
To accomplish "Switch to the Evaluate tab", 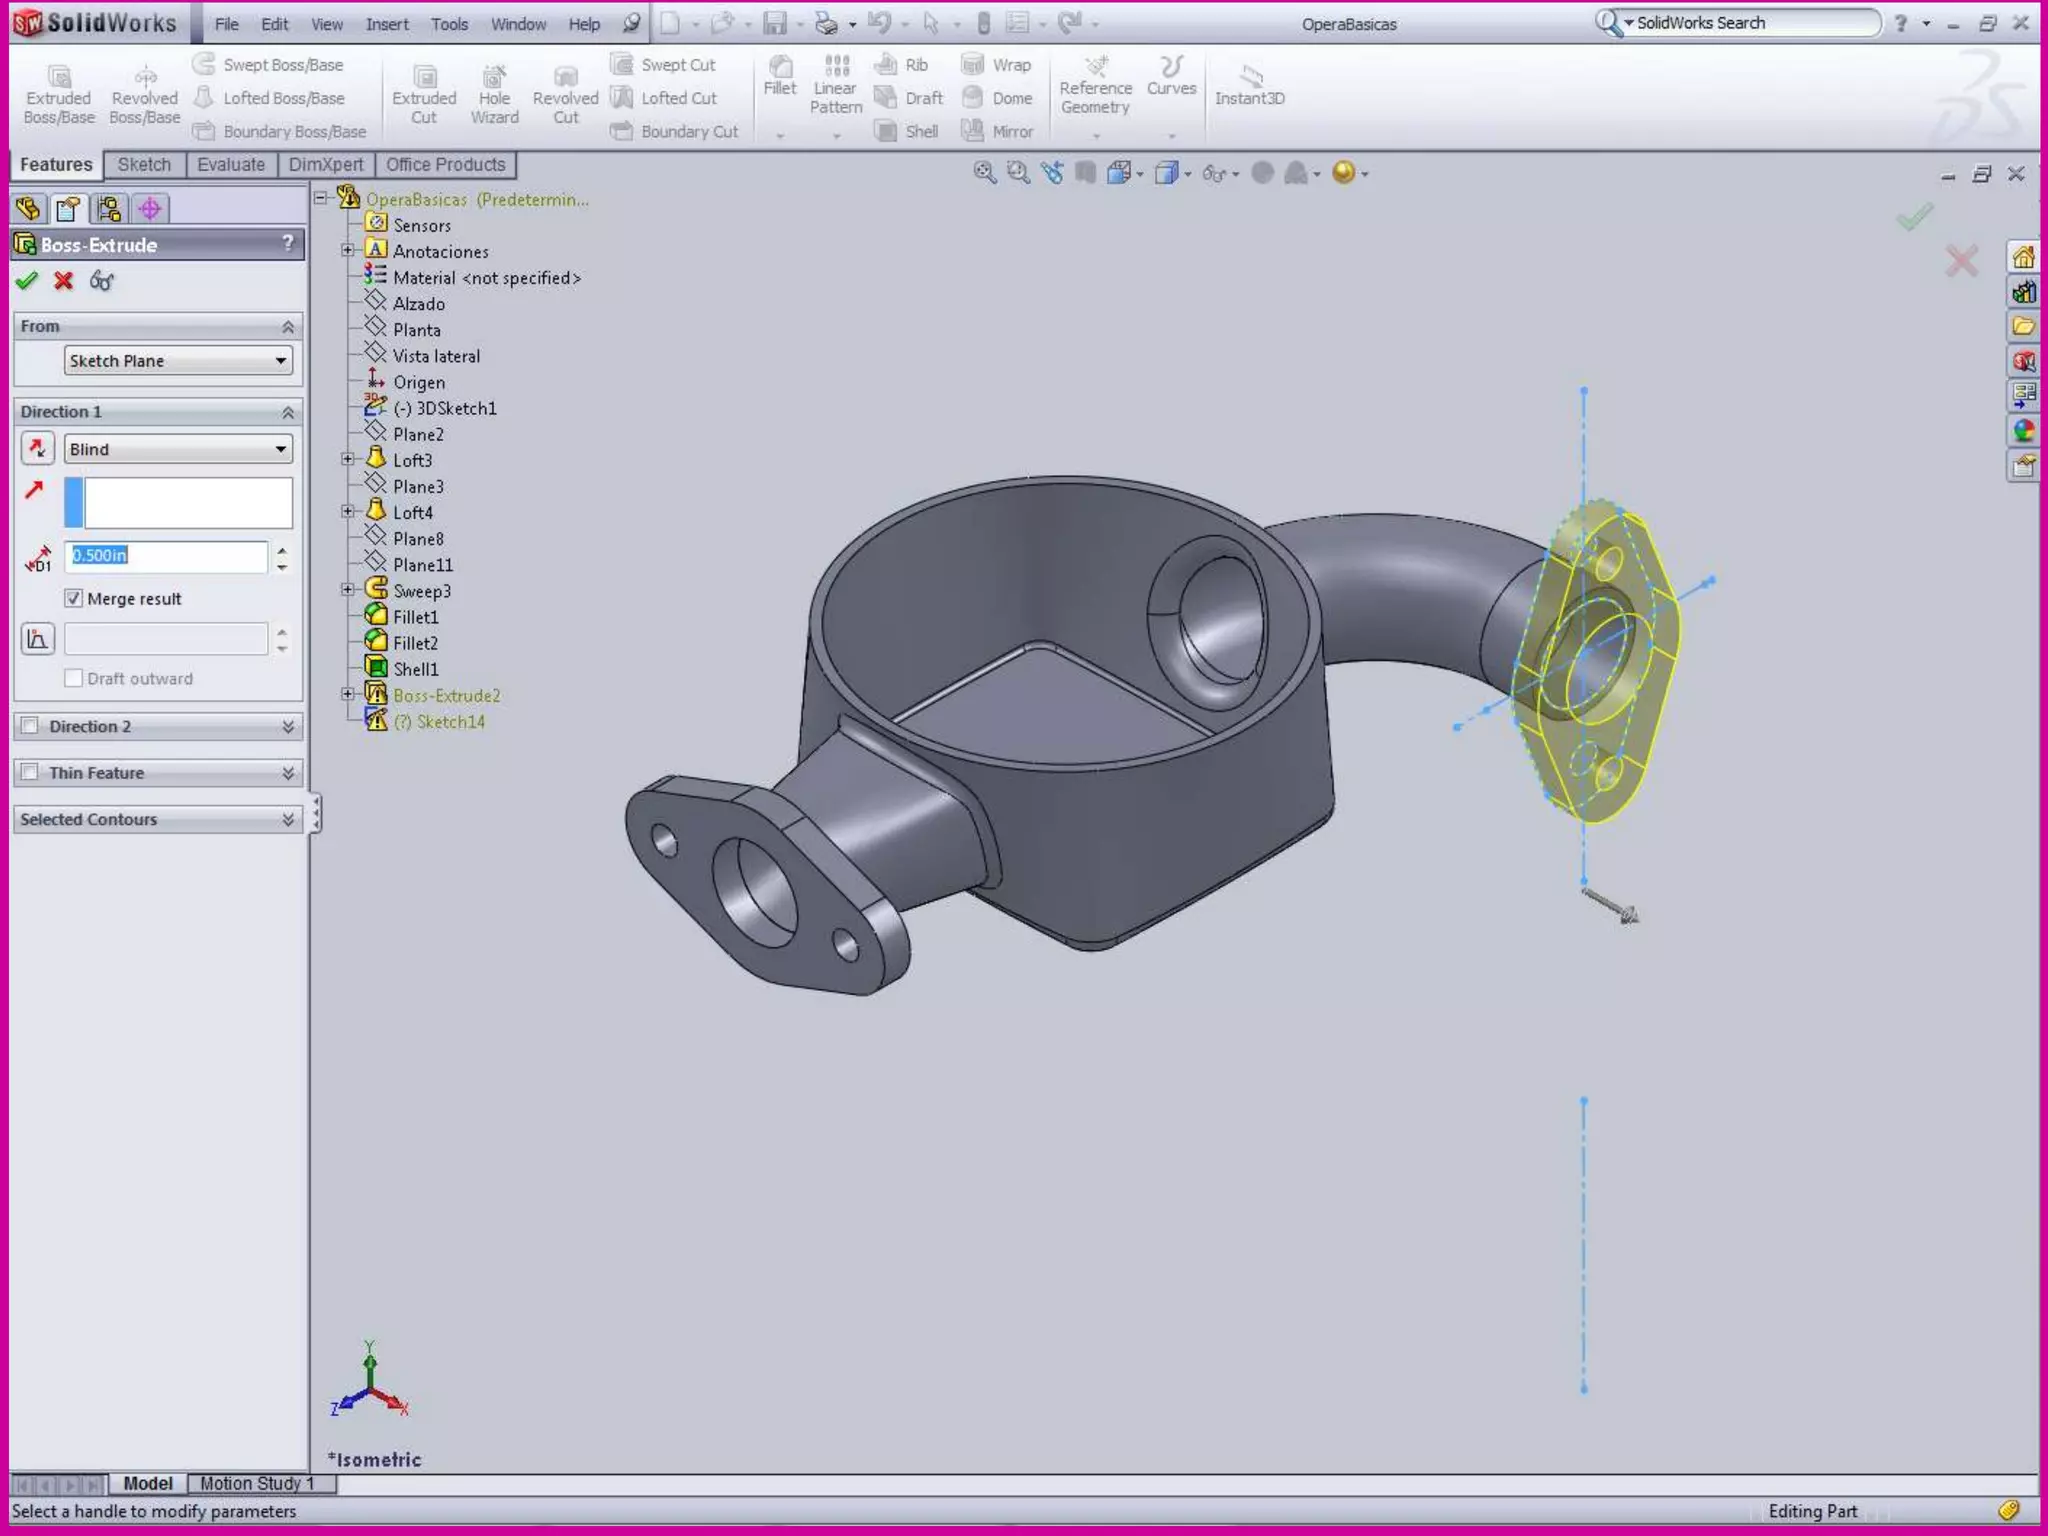I will coord(230,165).
